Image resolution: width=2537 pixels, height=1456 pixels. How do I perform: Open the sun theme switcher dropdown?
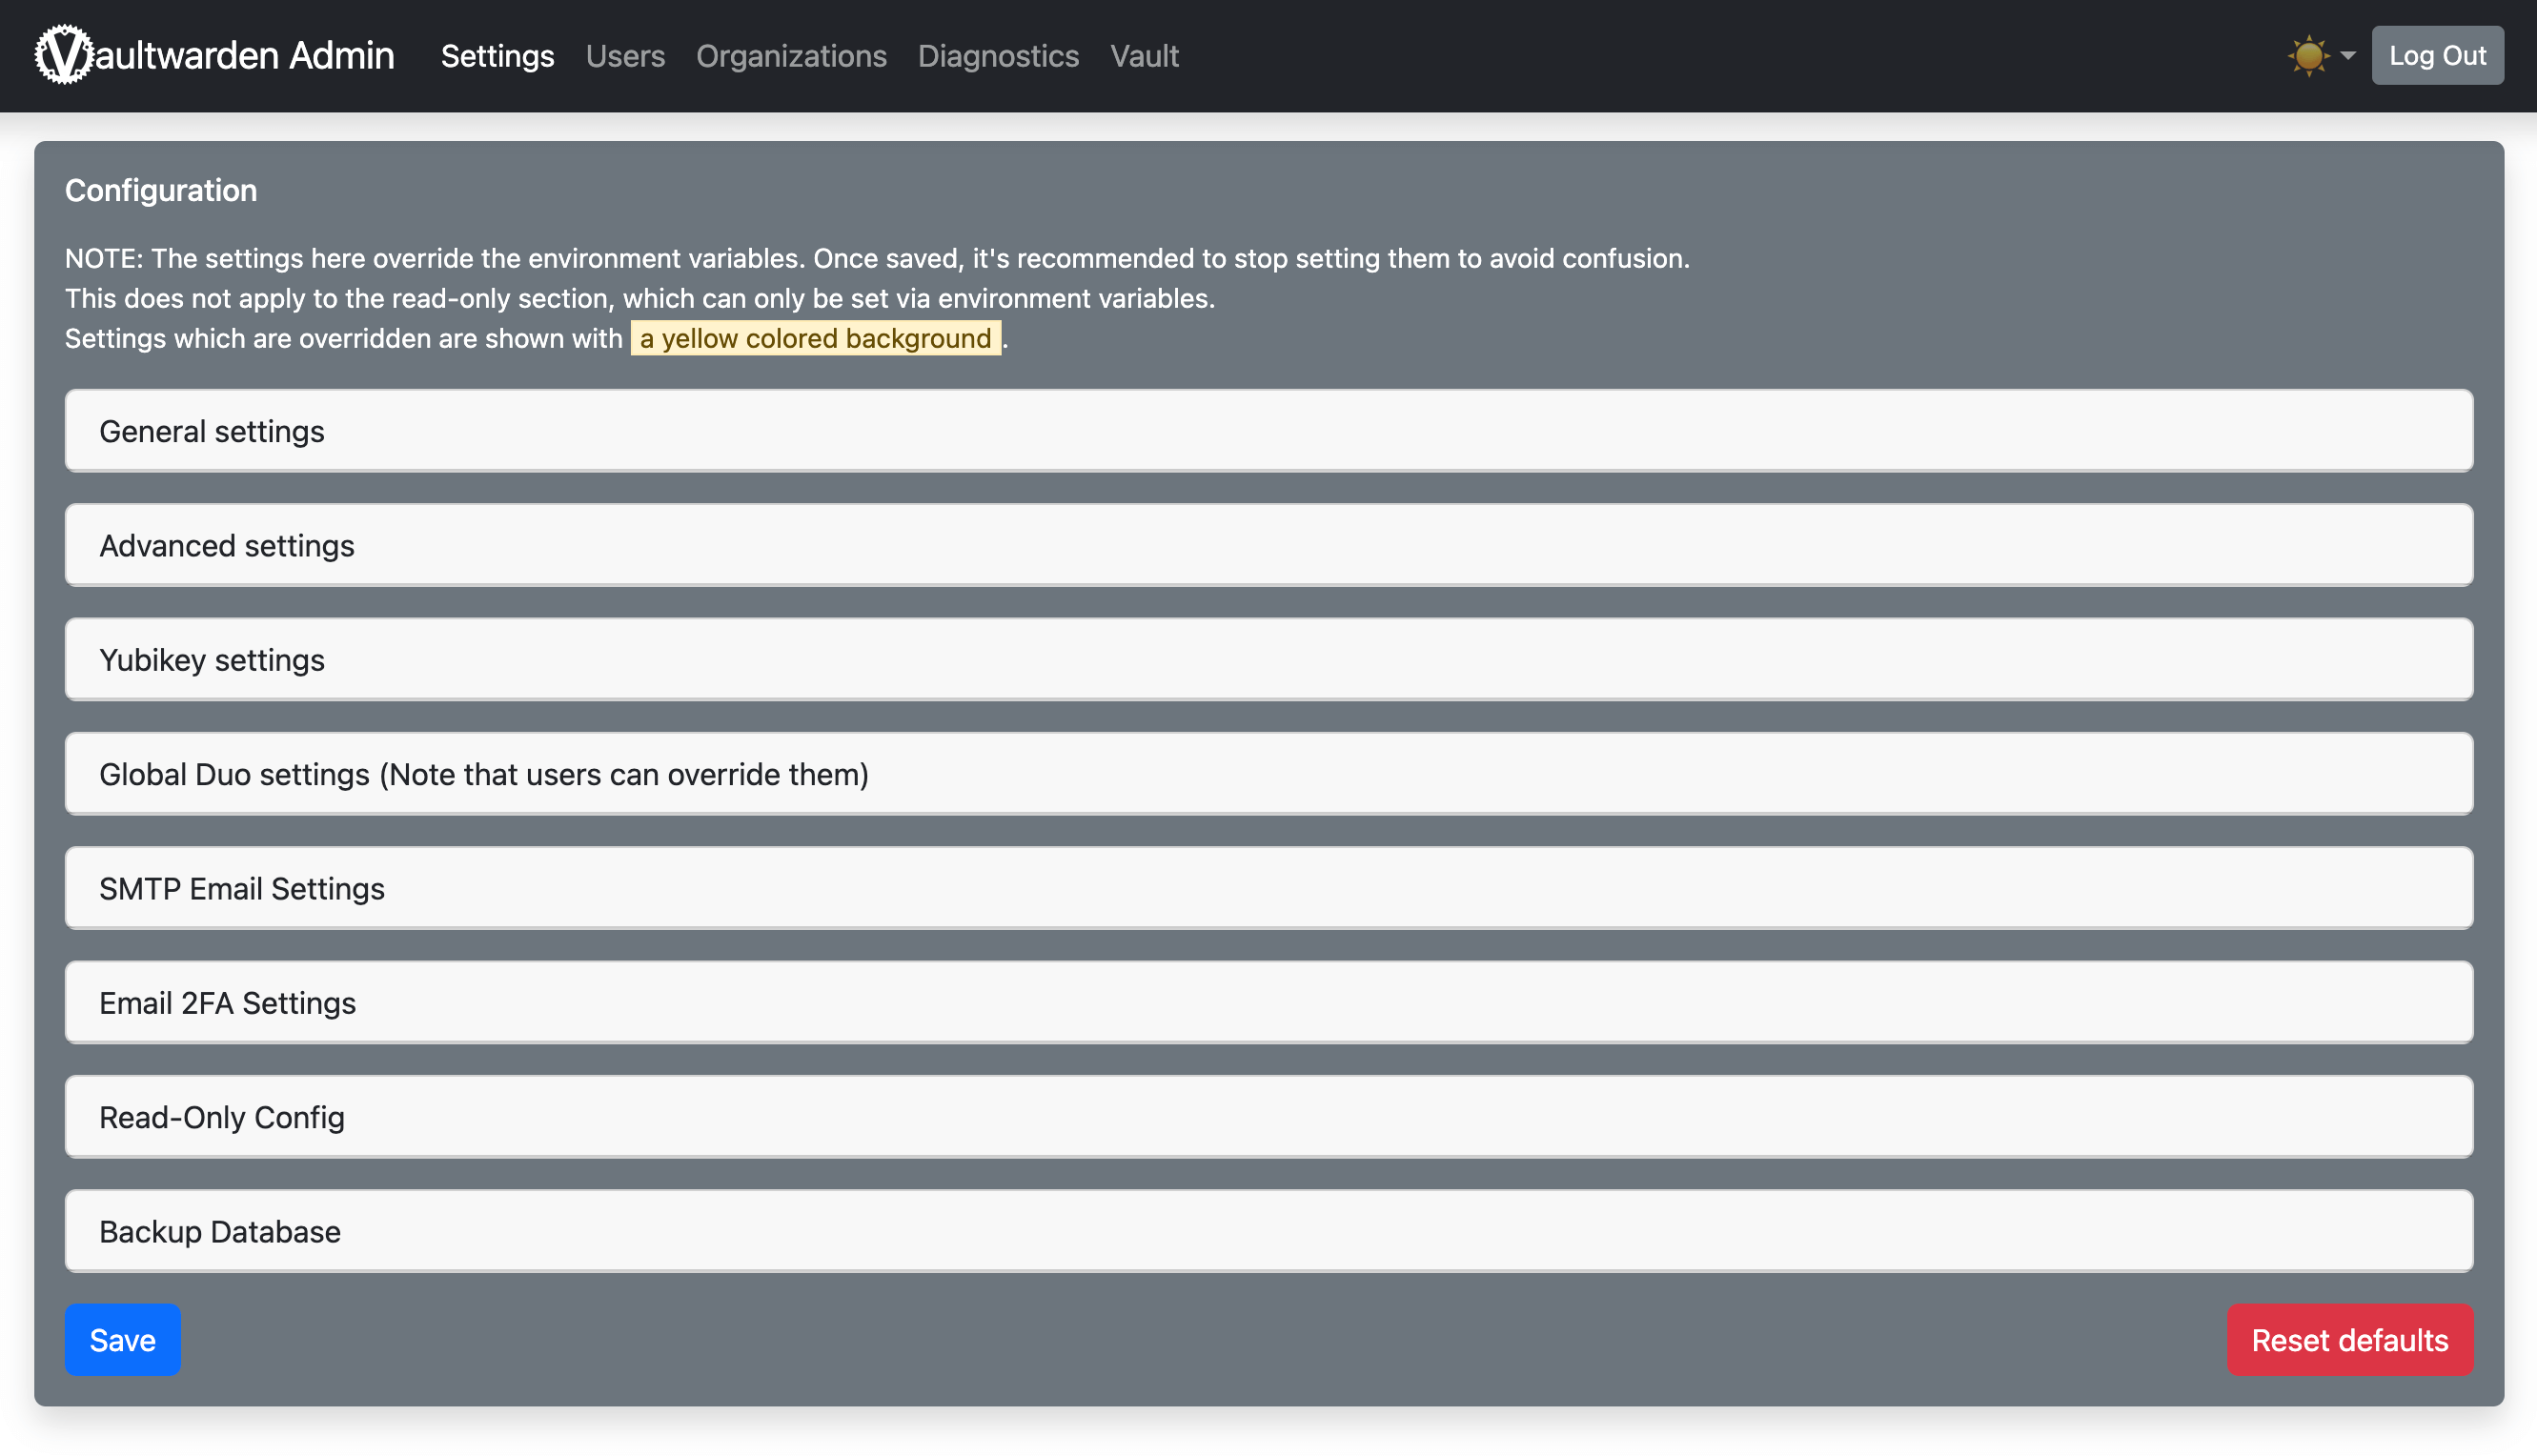[2321, 55]
